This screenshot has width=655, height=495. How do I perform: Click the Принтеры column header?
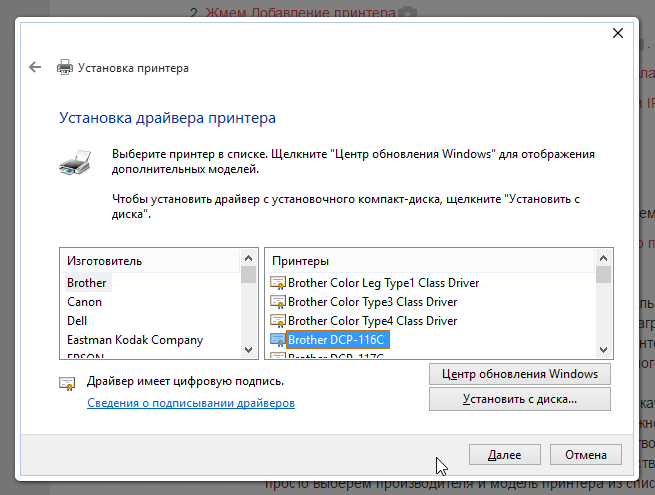click(x=429, y=261)
